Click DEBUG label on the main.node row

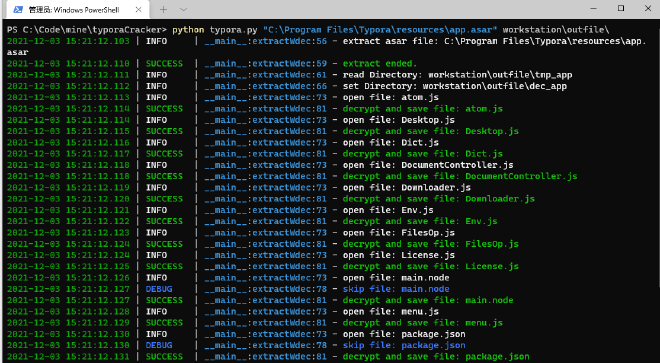pyautogui.click(x=159, y=289)
